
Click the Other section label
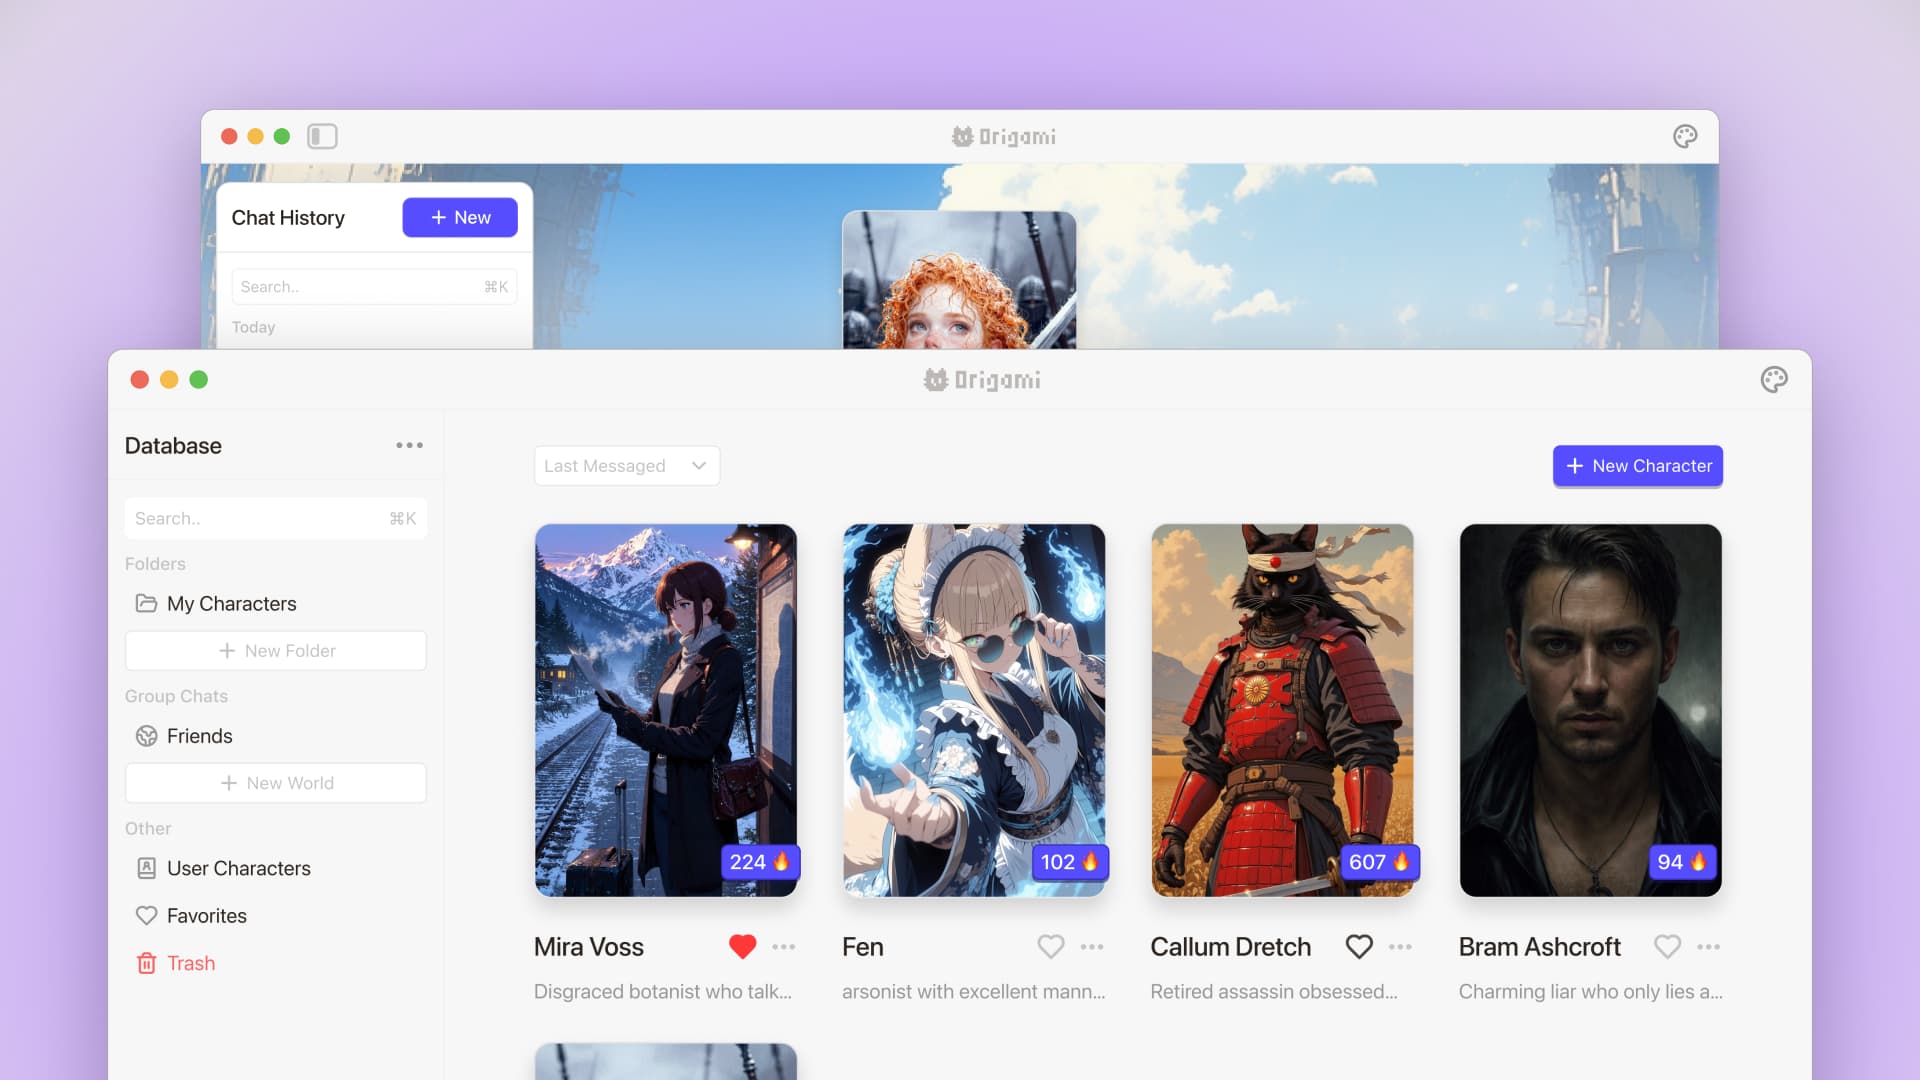148,828
